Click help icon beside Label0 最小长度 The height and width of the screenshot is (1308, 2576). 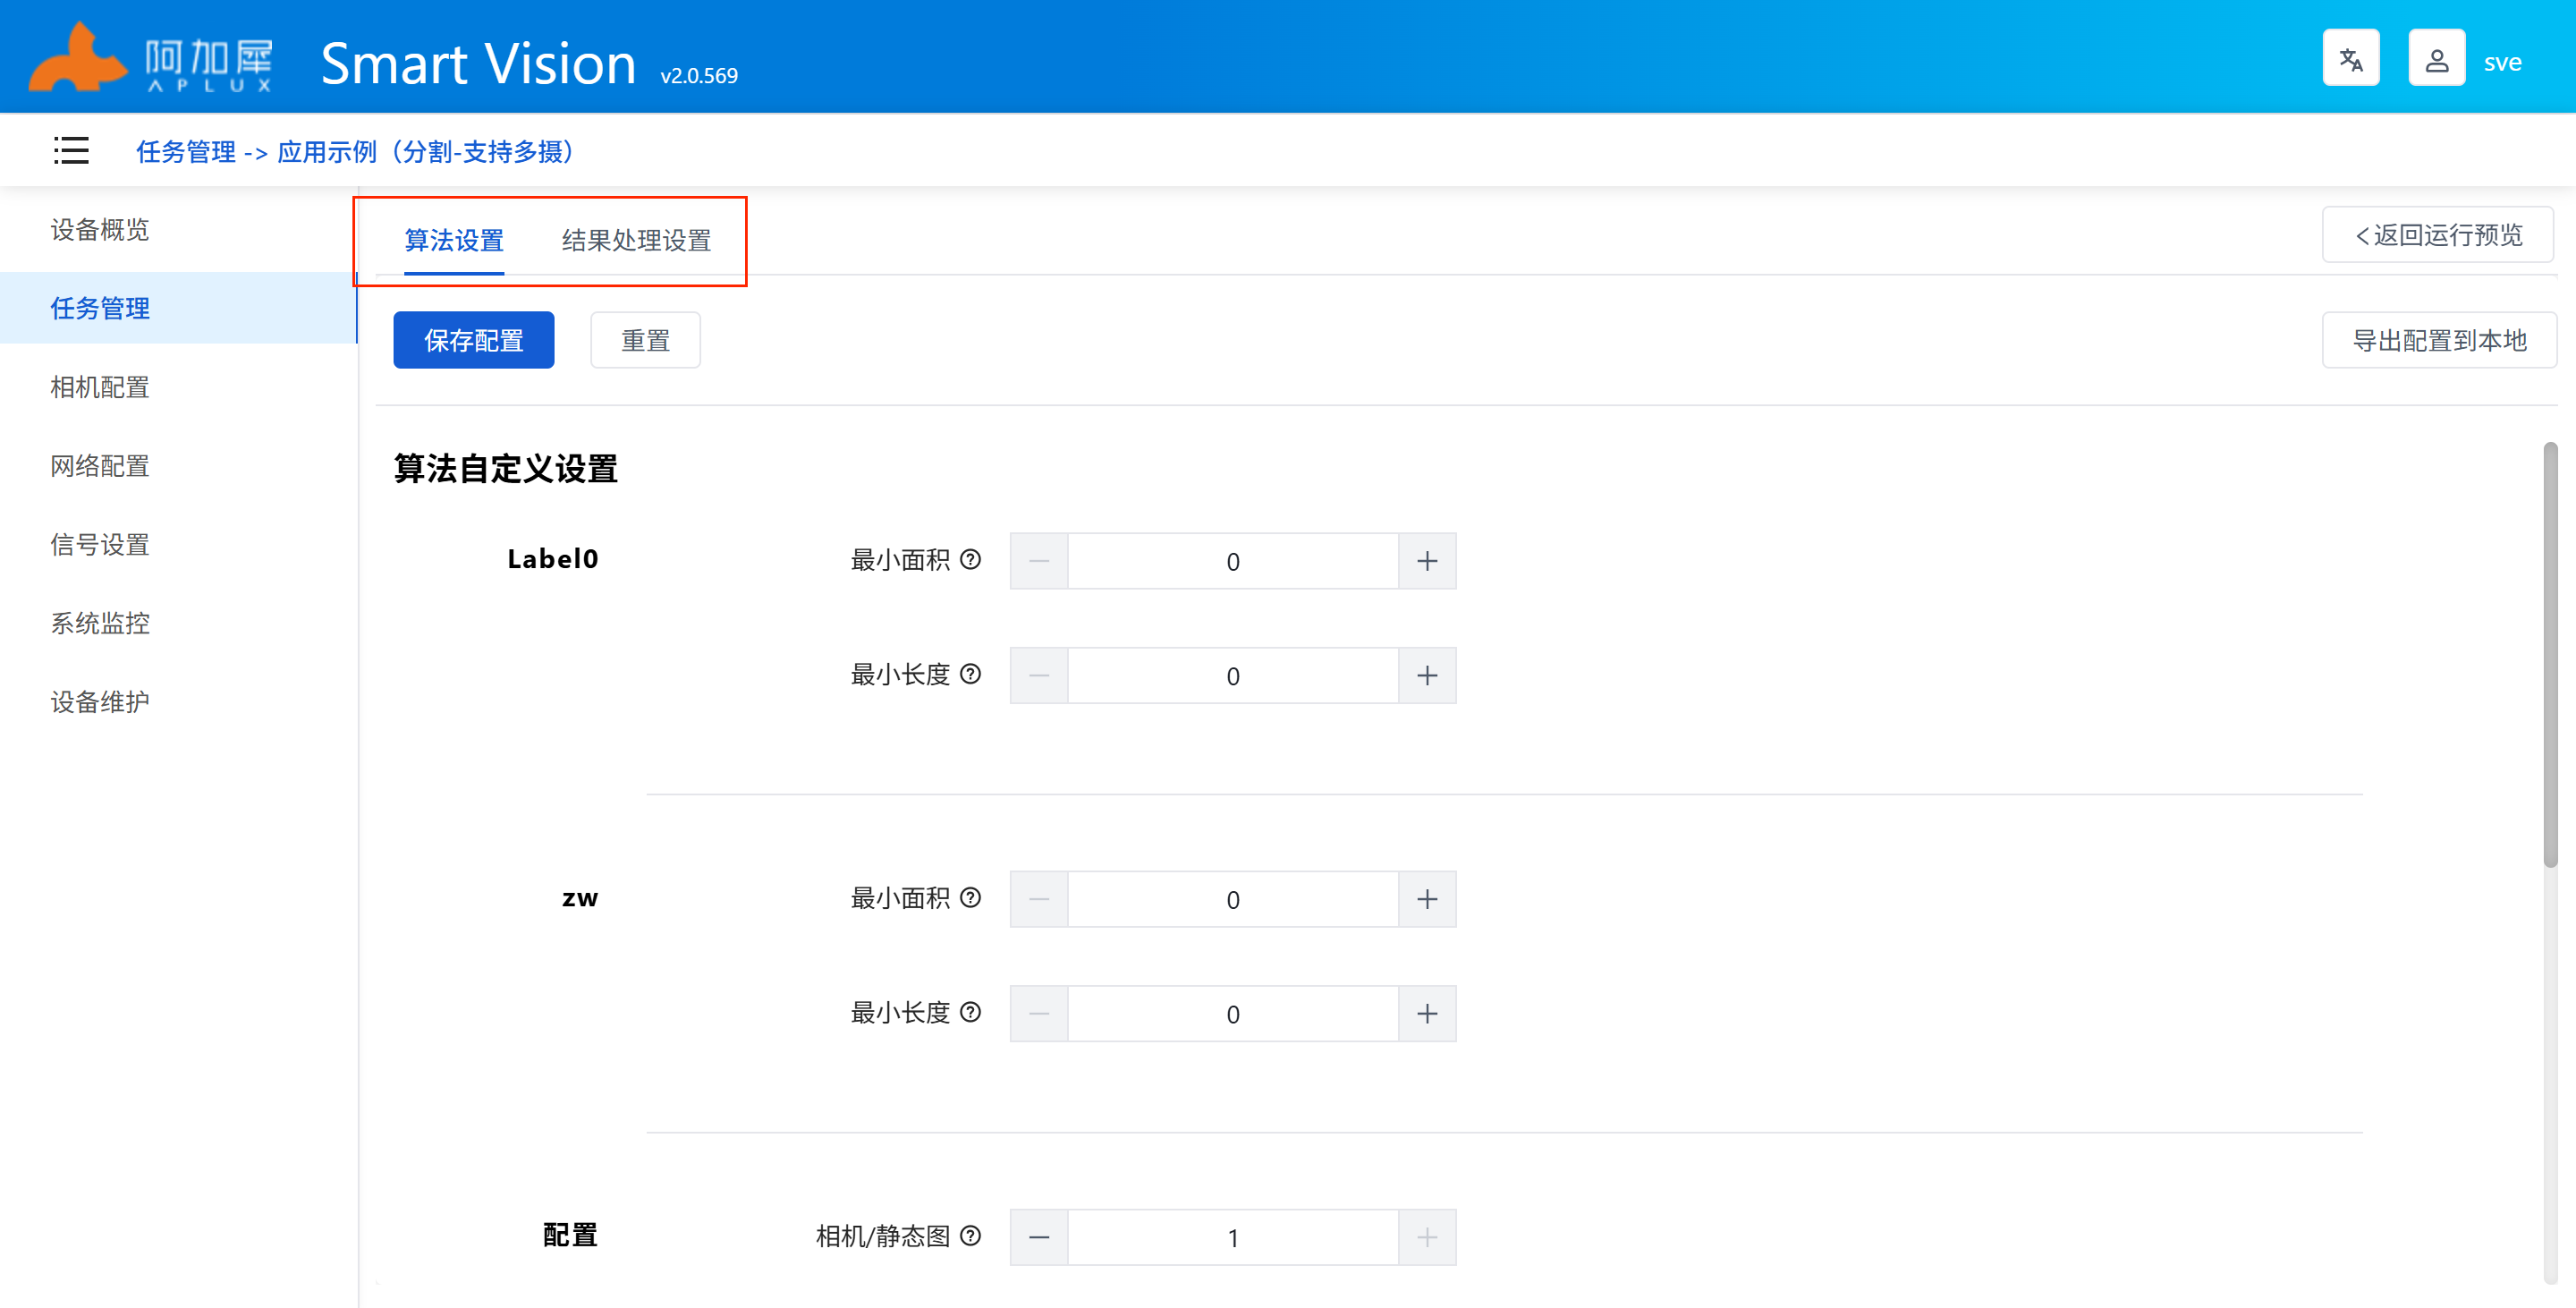tap(970, 674)
